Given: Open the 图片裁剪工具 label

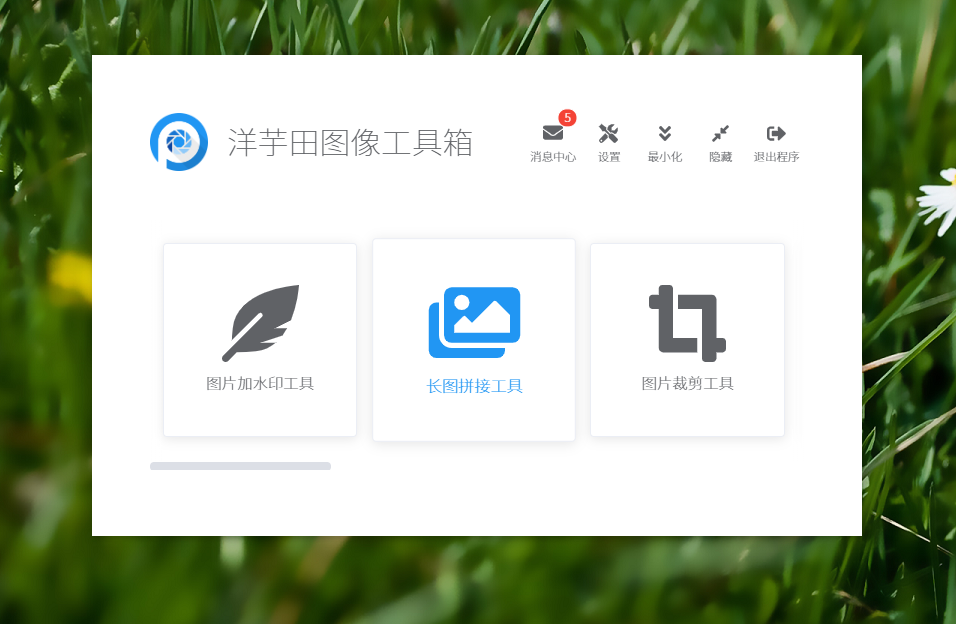Looking at the screenshot, I should click(x=687, y=384).
